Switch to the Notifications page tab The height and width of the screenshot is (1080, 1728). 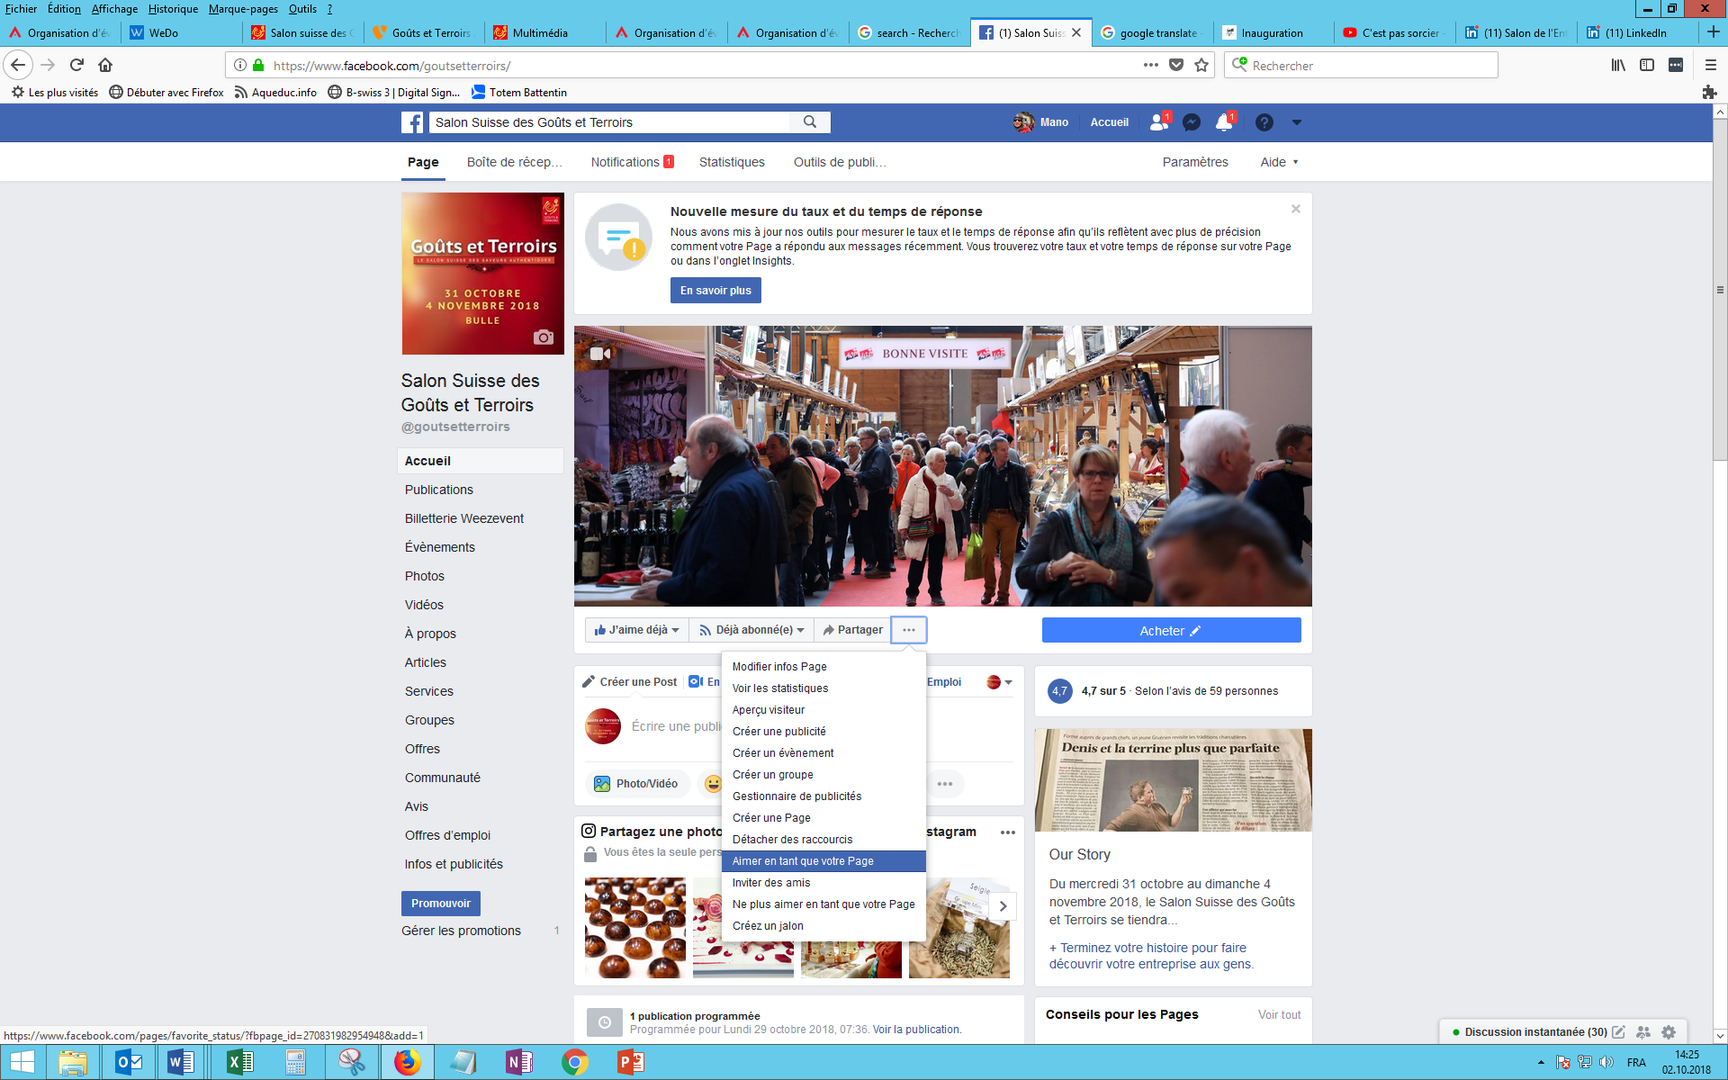[632, 162]
